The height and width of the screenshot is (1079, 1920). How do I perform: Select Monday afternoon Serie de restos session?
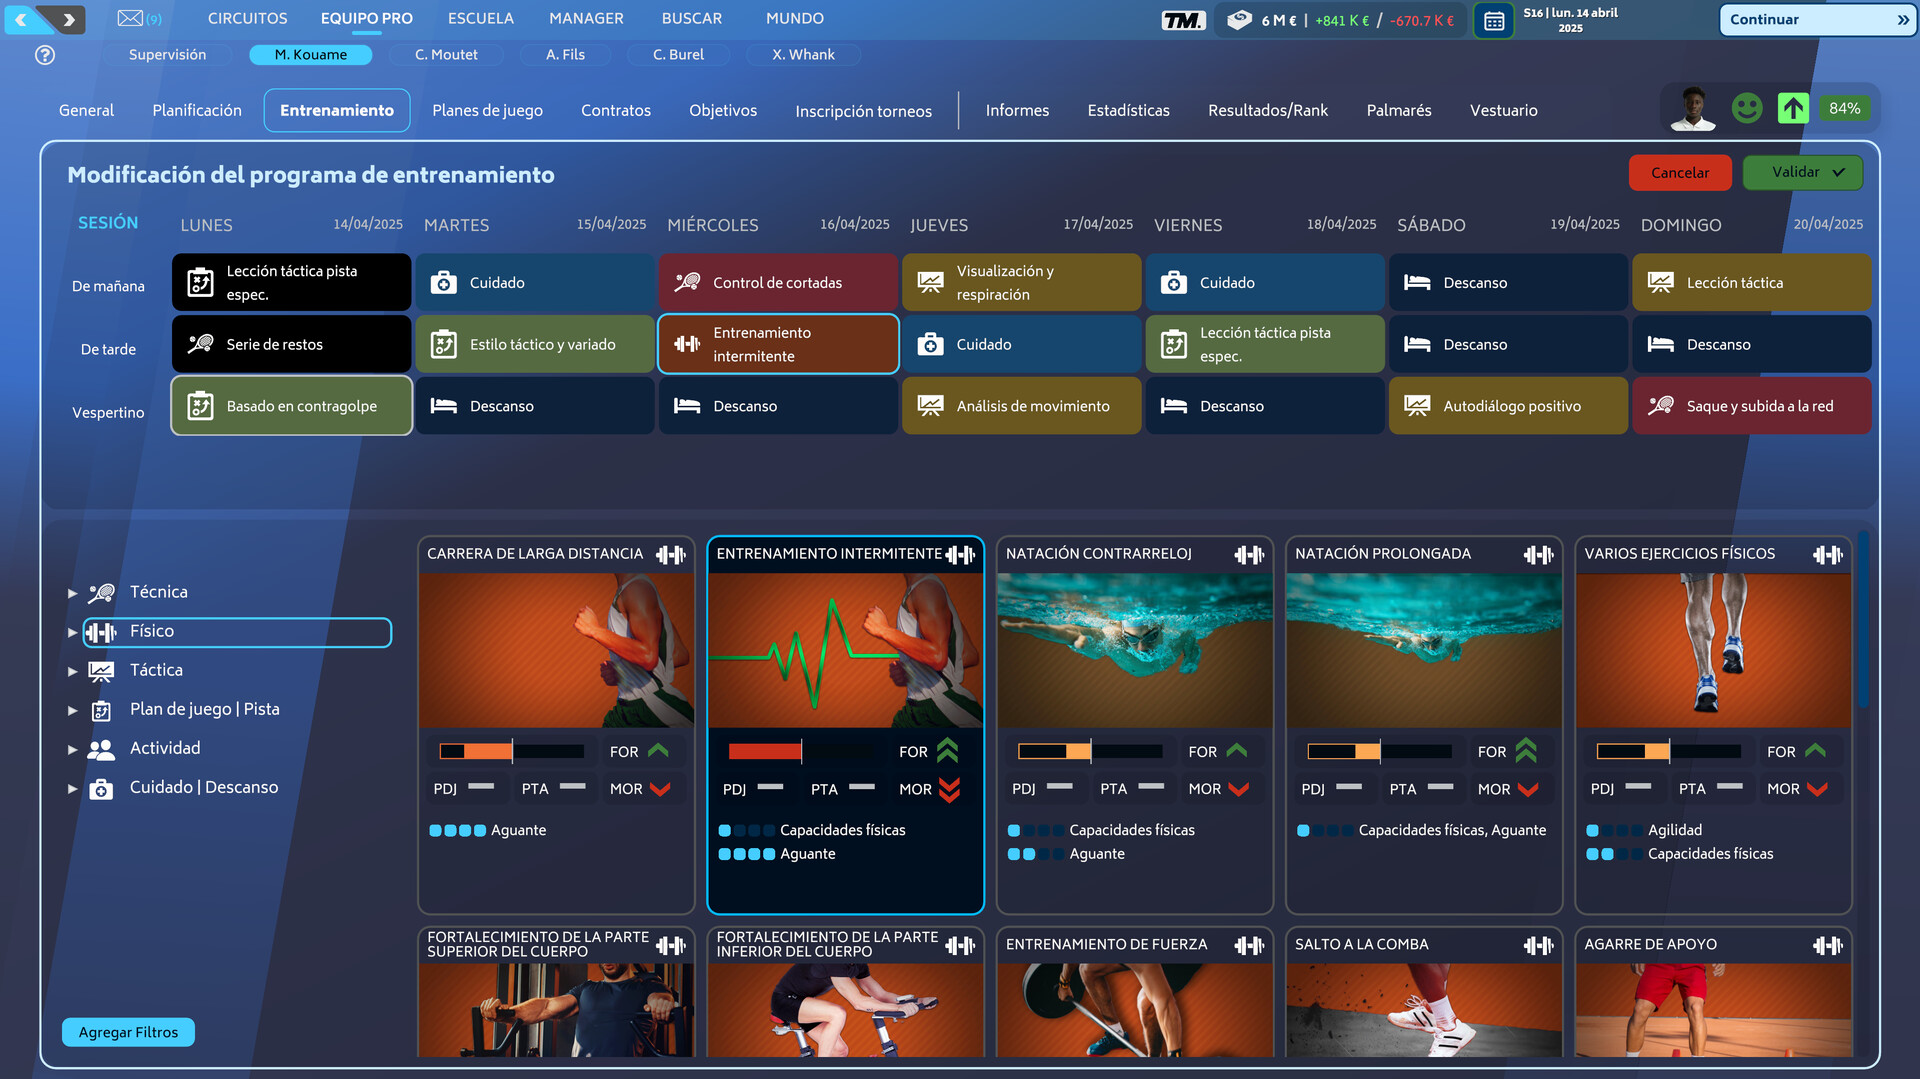pyautogui.click(x=291, y=344)
